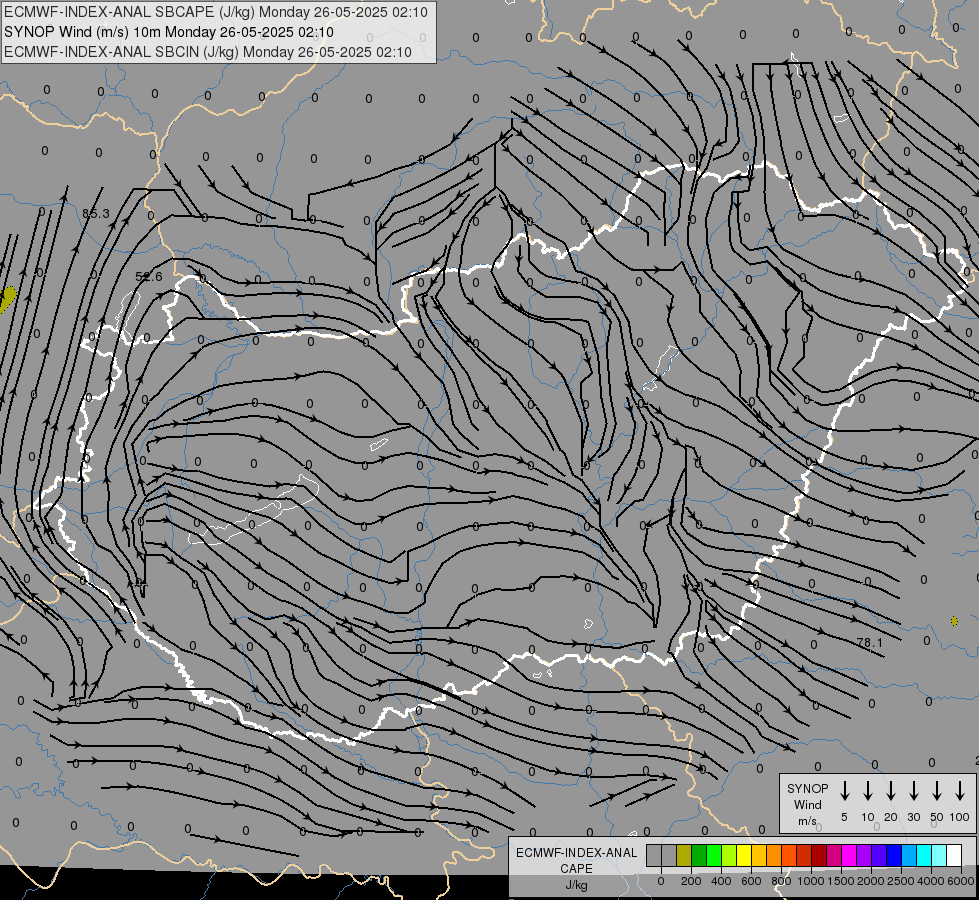Click the SBCIN title line at top
This screenshot has width=979, height=900.
click(208, 52)
